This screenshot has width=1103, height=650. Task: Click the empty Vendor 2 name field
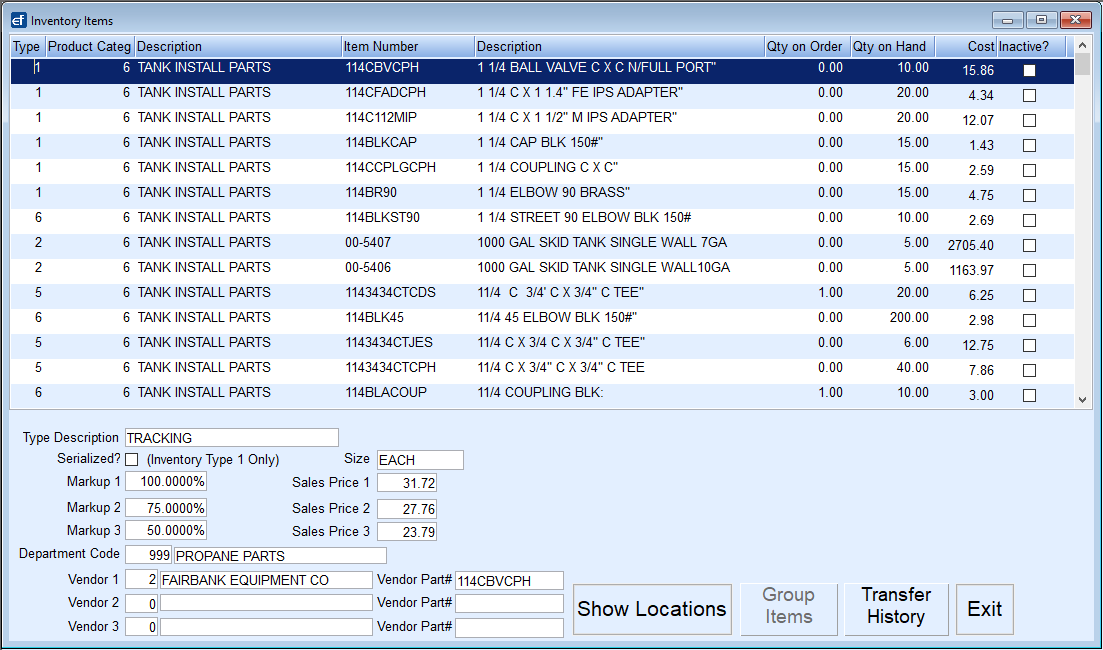pos(267,603)
